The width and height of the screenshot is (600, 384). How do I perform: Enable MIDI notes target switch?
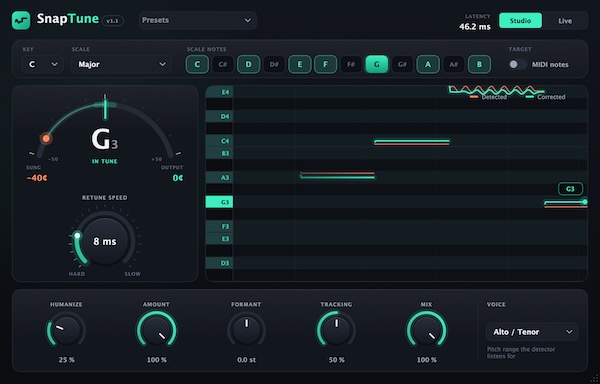517,64
